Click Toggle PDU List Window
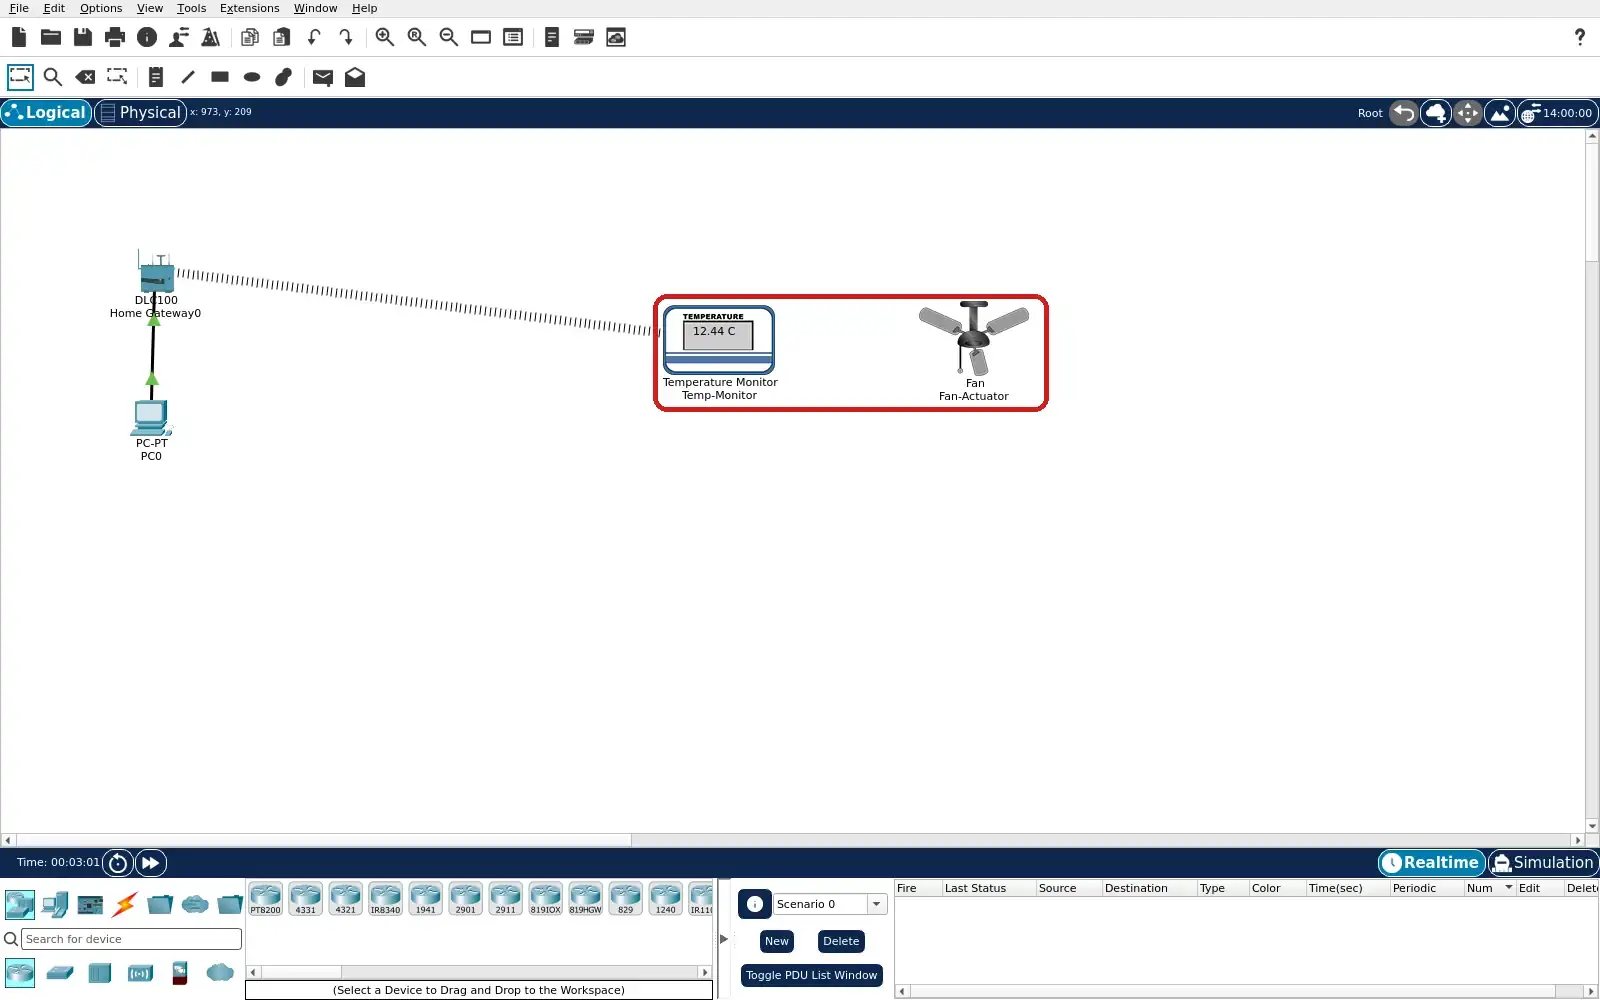This screenshot has width=1600, height=1000. pos(812,975)
